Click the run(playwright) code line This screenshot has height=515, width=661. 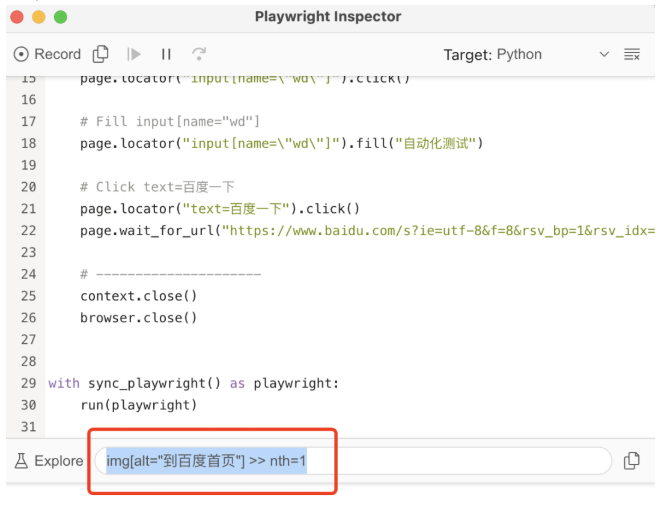pos(139,405)
